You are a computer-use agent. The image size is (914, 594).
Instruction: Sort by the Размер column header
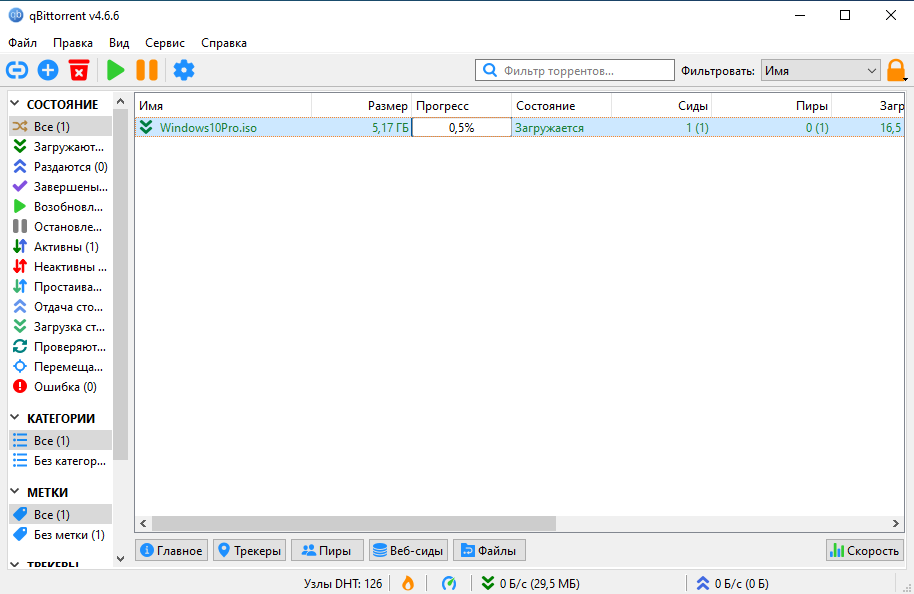point(361,106)
